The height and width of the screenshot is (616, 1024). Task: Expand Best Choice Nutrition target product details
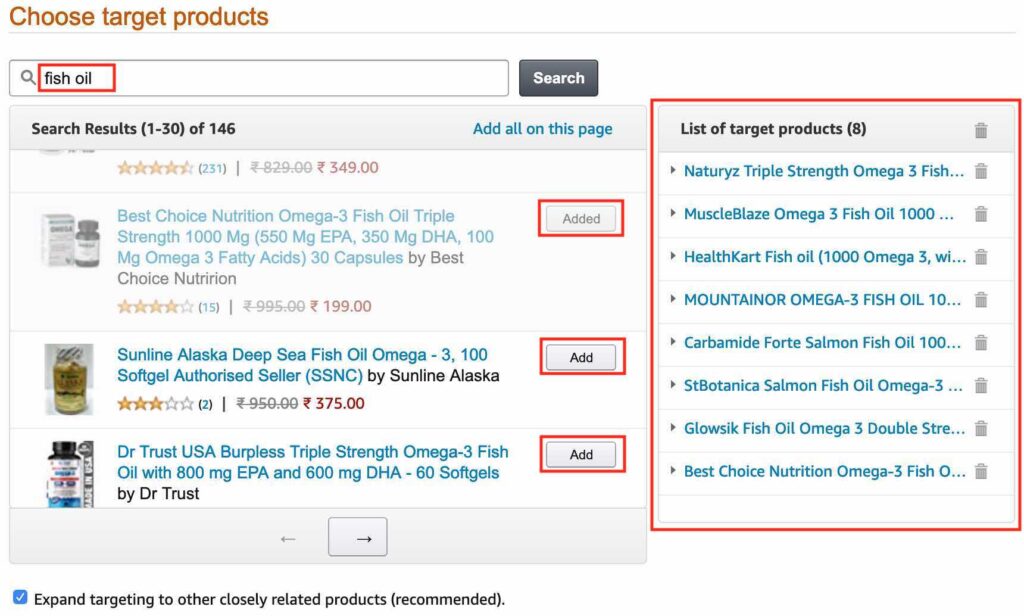pyautogui.click(x=672, y=471)
